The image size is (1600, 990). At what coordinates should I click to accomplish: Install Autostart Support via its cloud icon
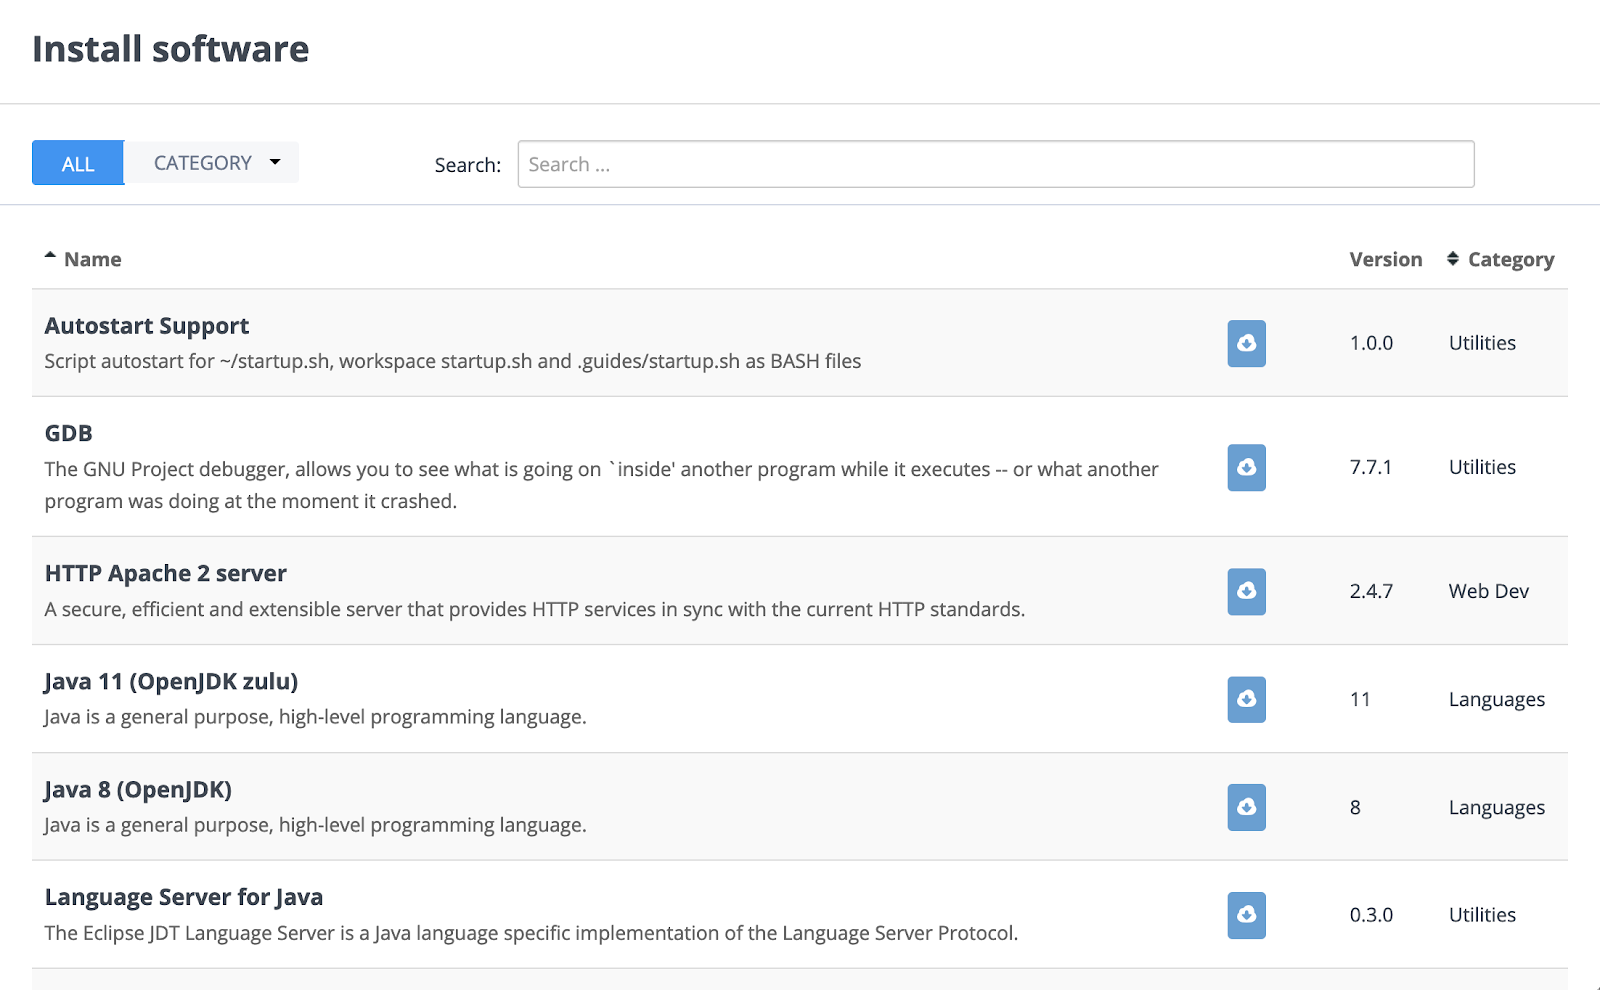1246,343
